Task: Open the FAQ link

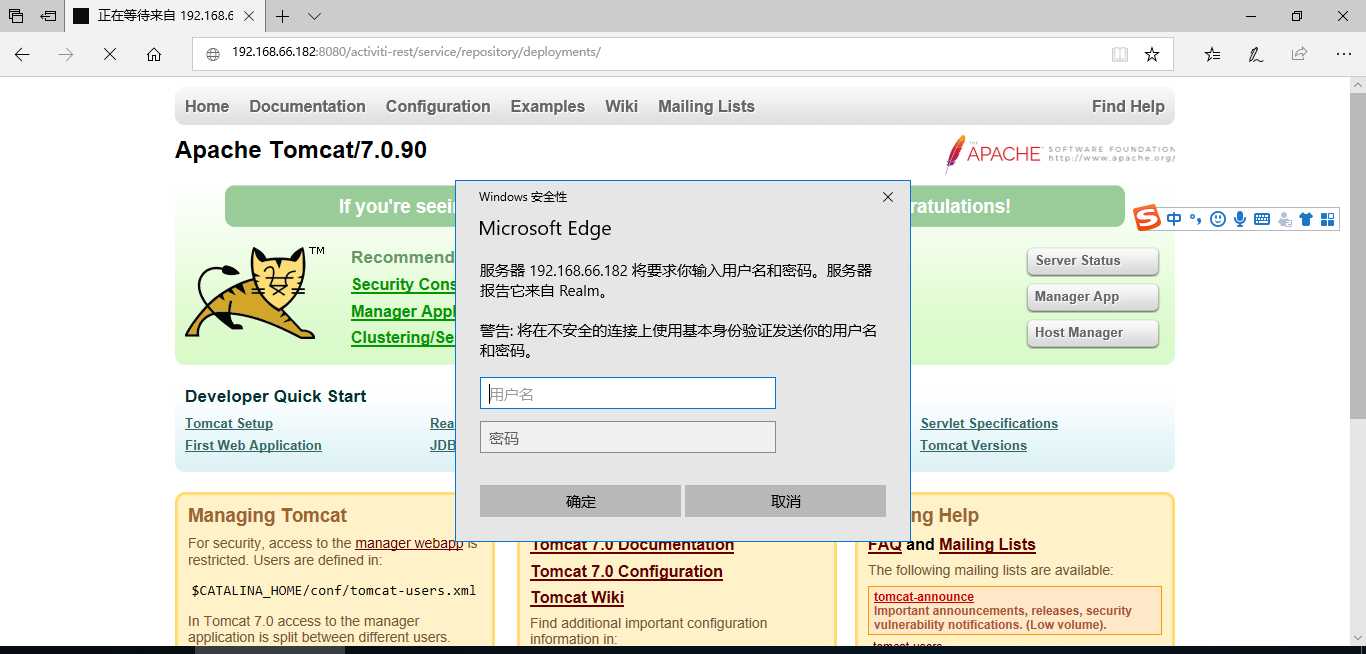Action: click(x=884, y=544)
